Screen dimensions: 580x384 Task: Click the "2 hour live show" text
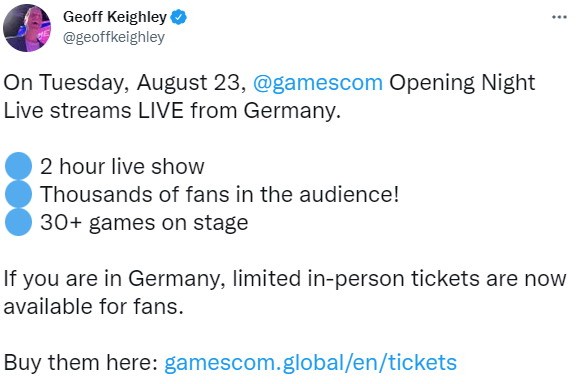pos(122,166)
